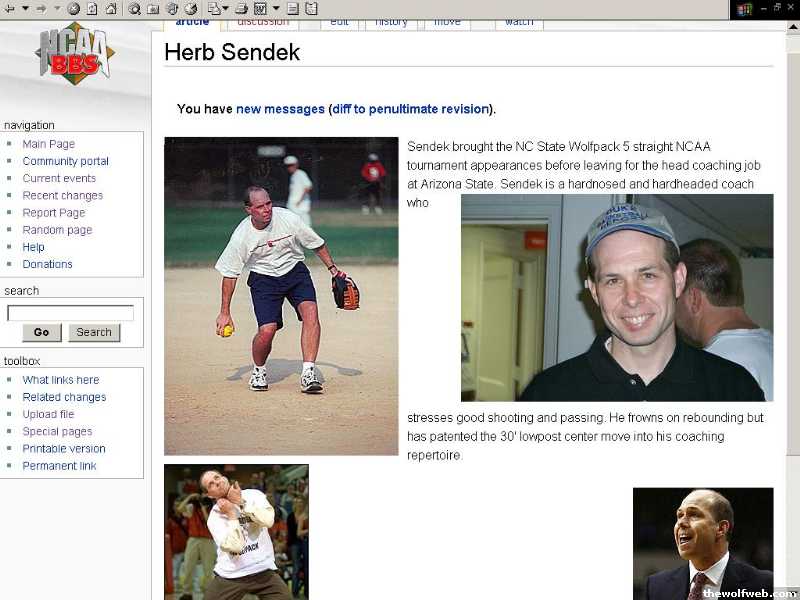Click the Search magnifier toolbar icon
This screenshot has width=800, height=600.
point(134,9)
